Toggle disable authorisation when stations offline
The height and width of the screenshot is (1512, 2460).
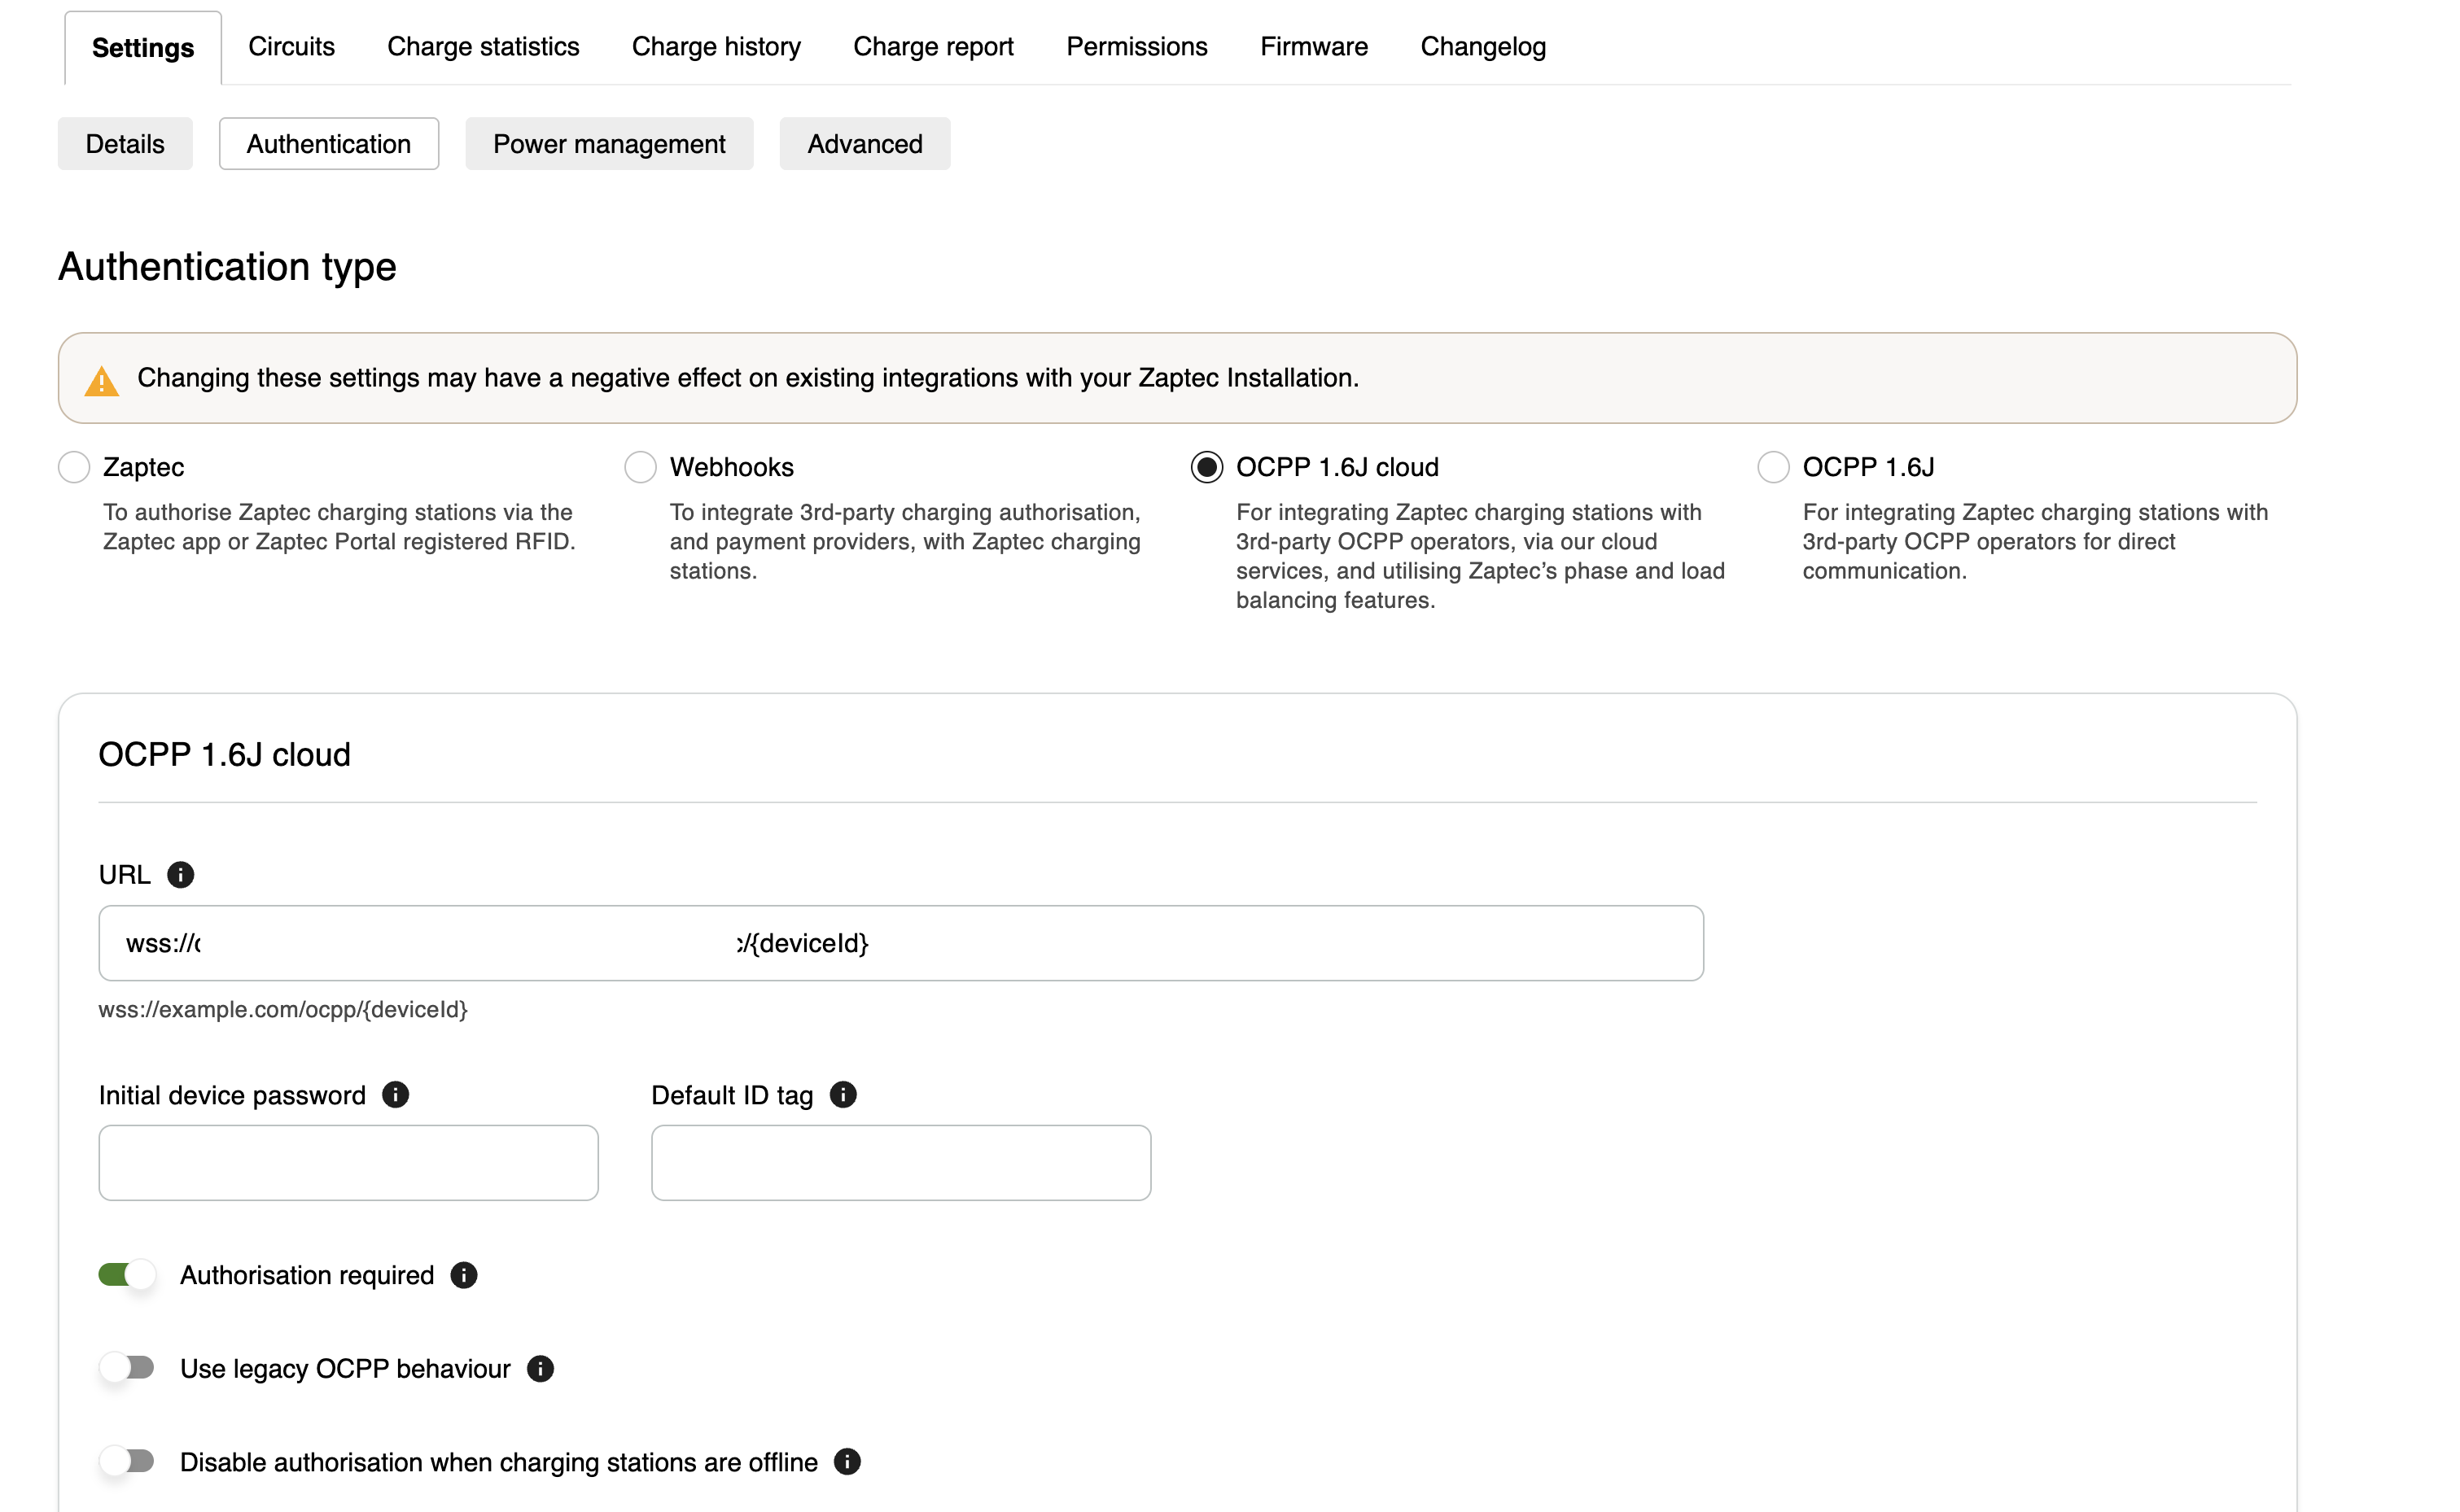tap(127, 1462)
